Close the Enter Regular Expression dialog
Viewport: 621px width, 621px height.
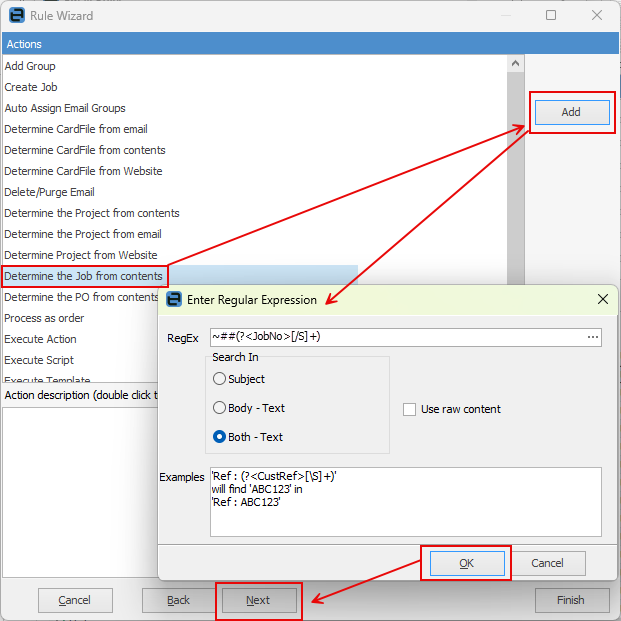[602, 299]
